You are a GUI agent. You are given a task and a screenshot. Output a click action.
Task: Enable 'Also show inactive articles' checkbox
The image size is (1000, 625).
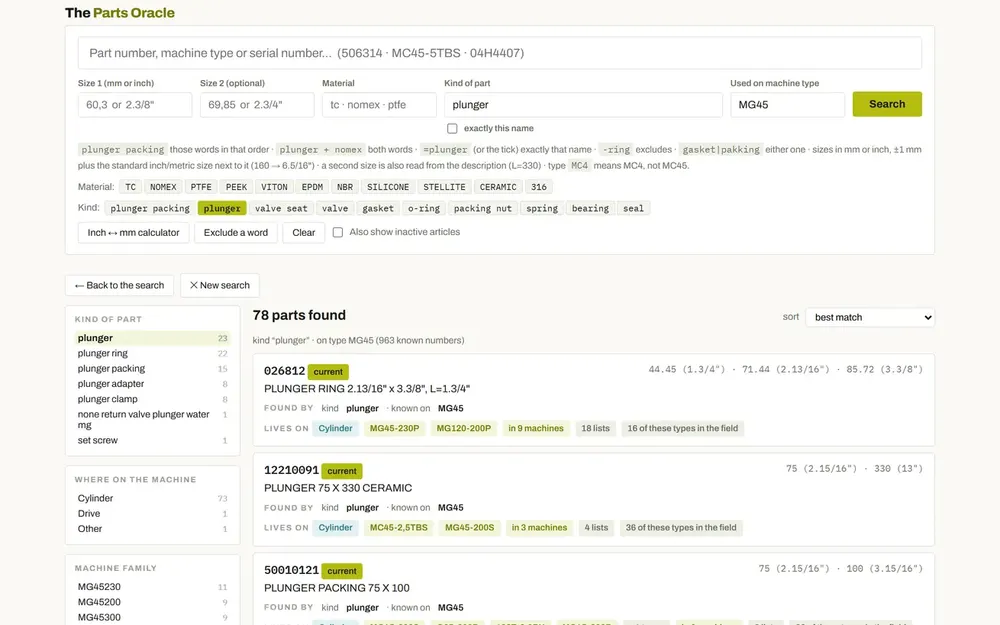(x=338, y=232)
